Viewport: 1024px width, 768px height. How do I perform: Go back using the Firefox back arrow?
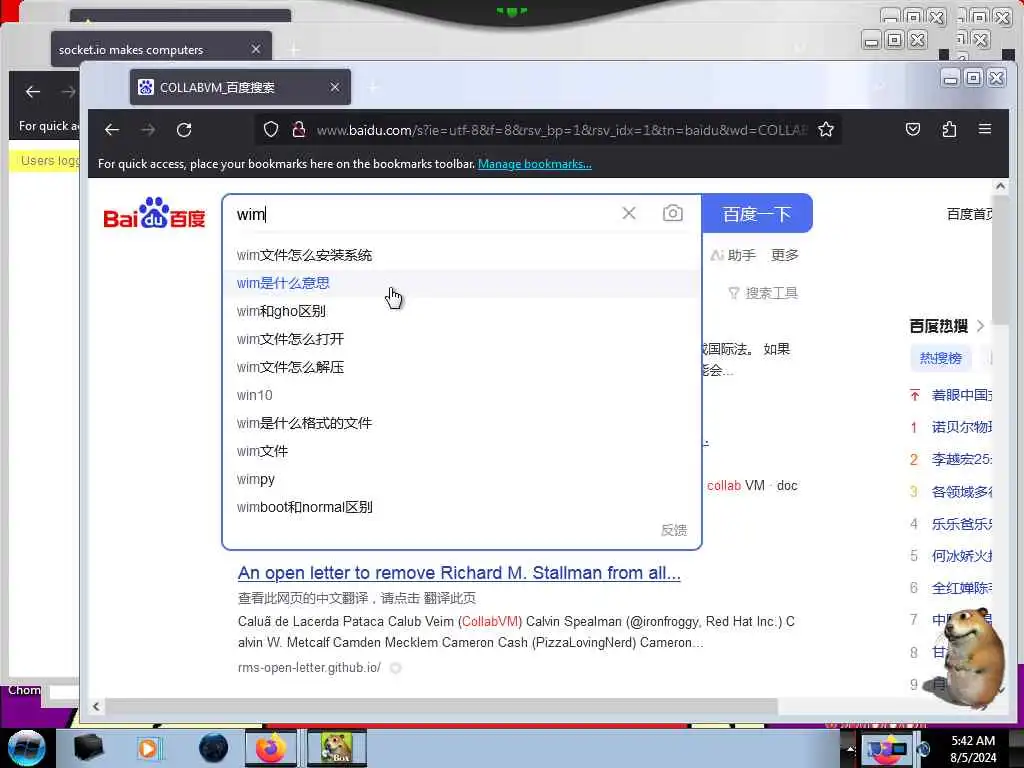pyautogui.click(x=112, y=129)
